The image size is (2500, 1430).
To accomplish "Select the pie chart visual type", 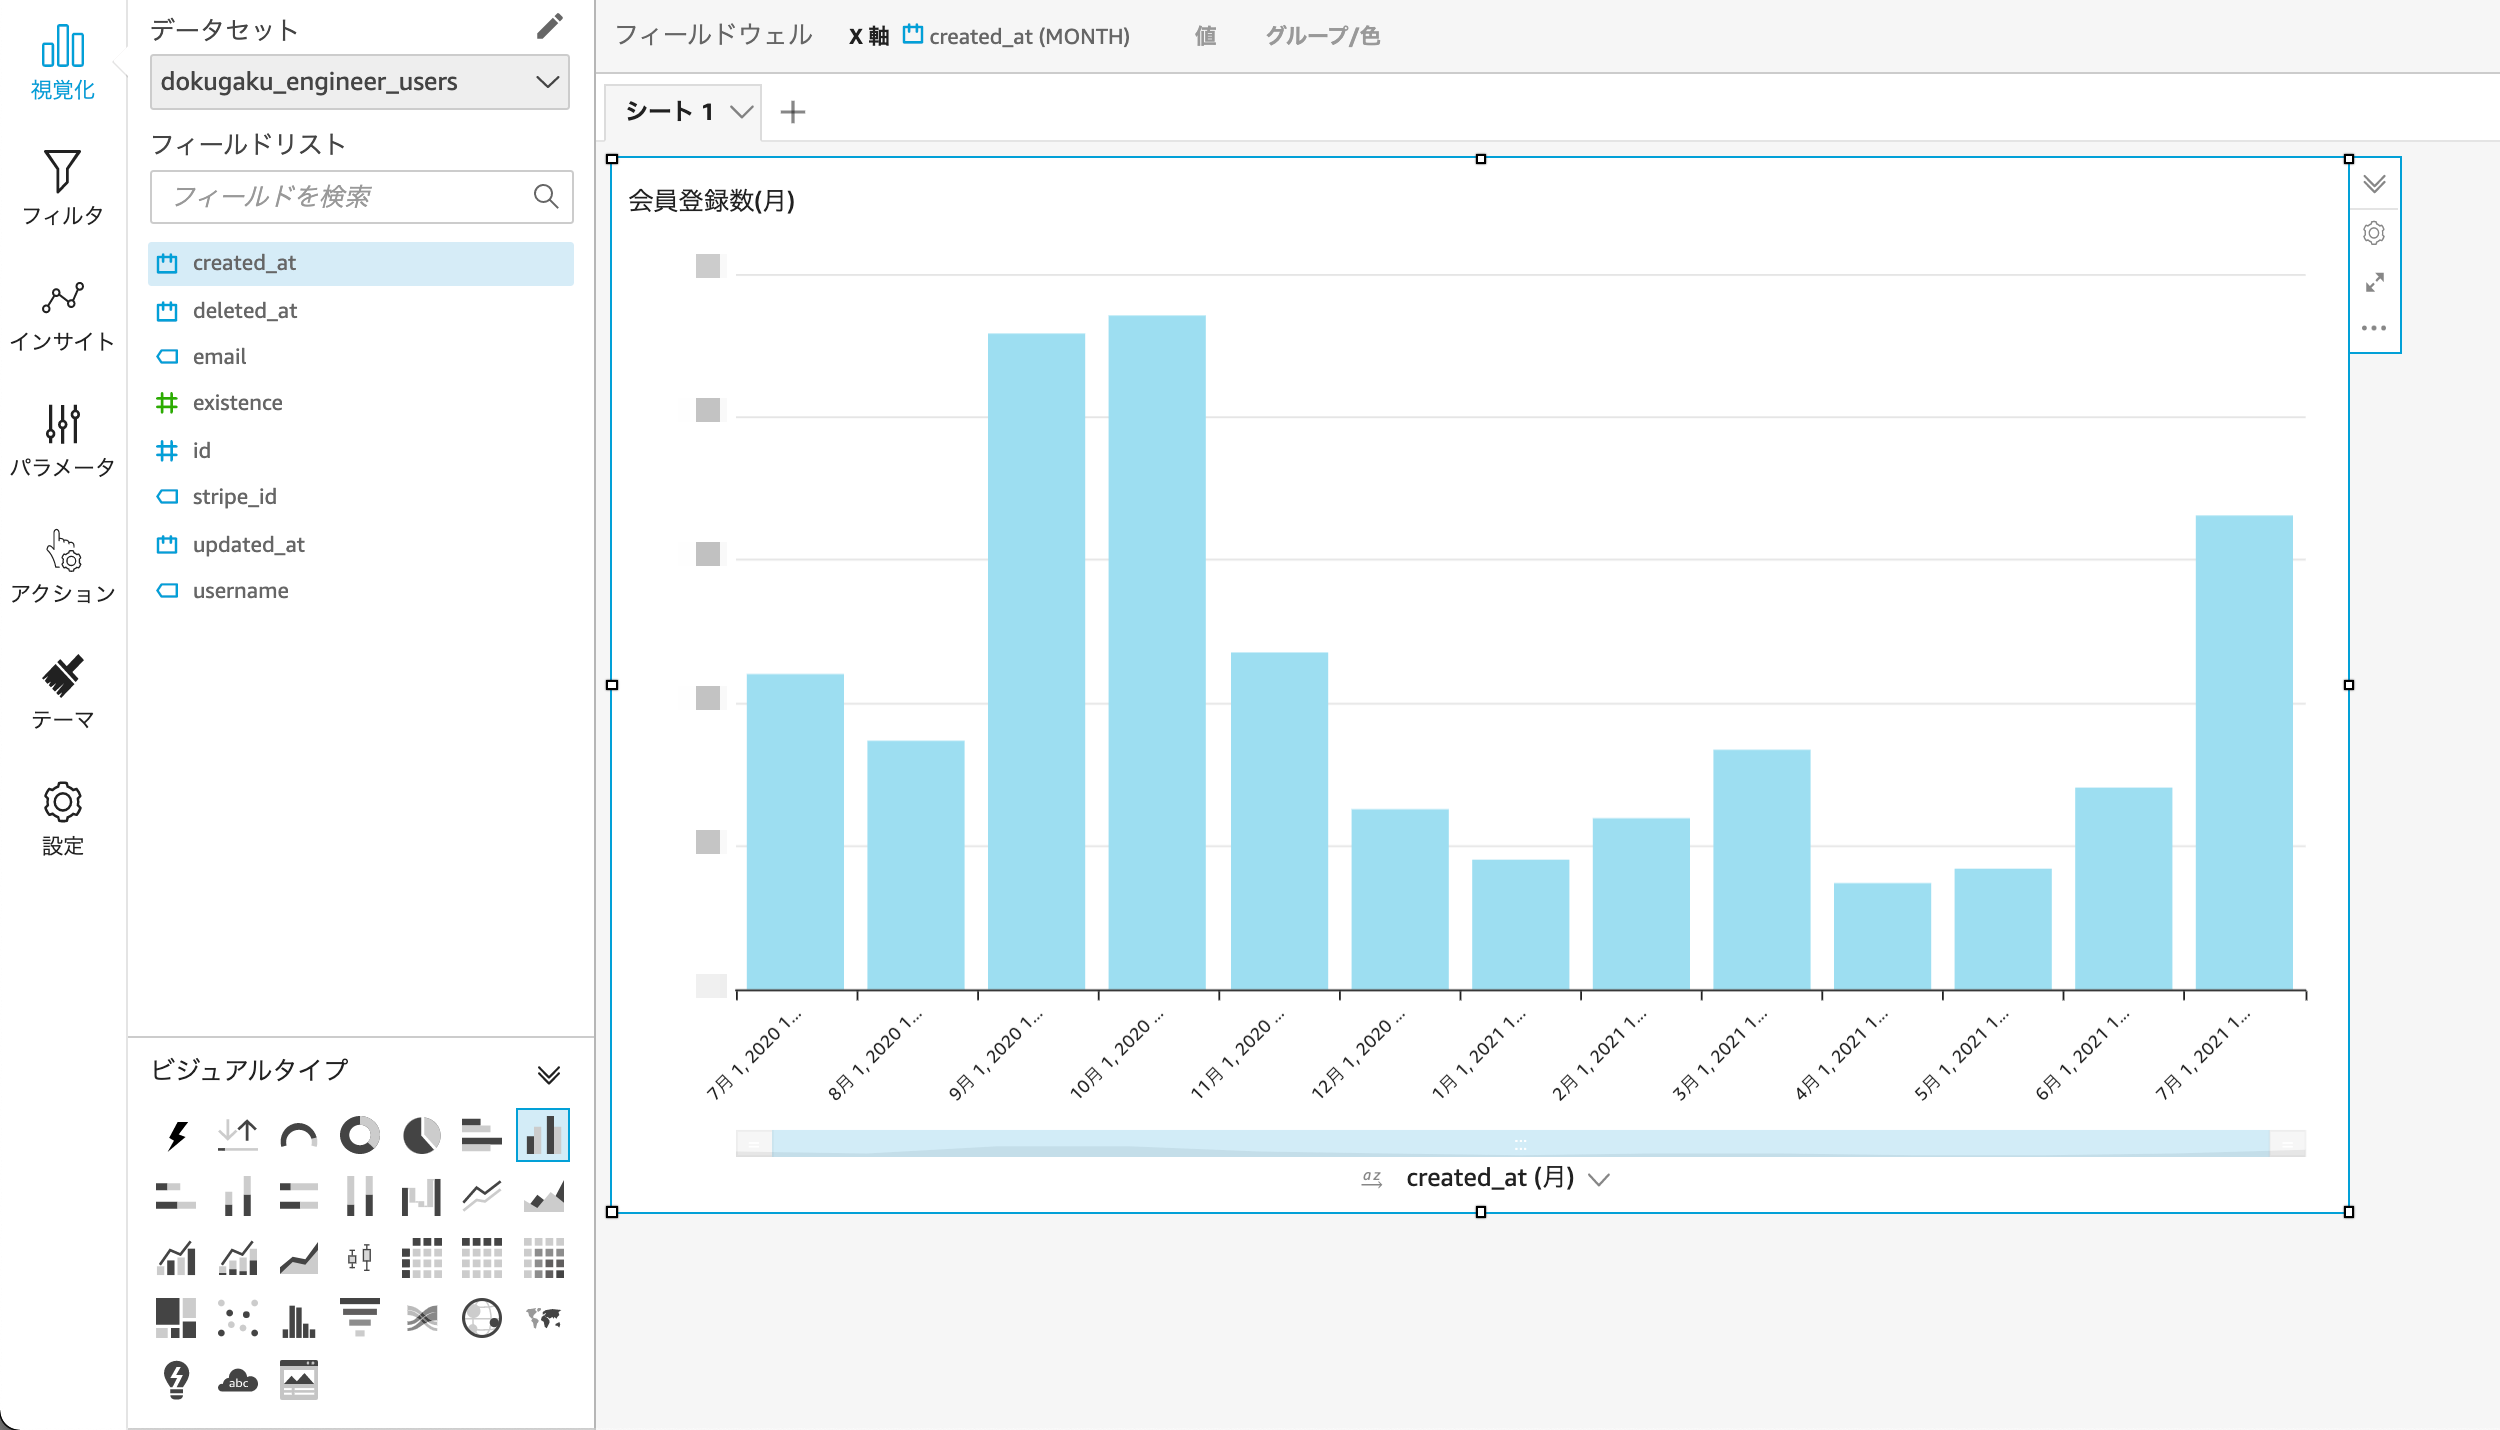I will (x=421, y=1135).
